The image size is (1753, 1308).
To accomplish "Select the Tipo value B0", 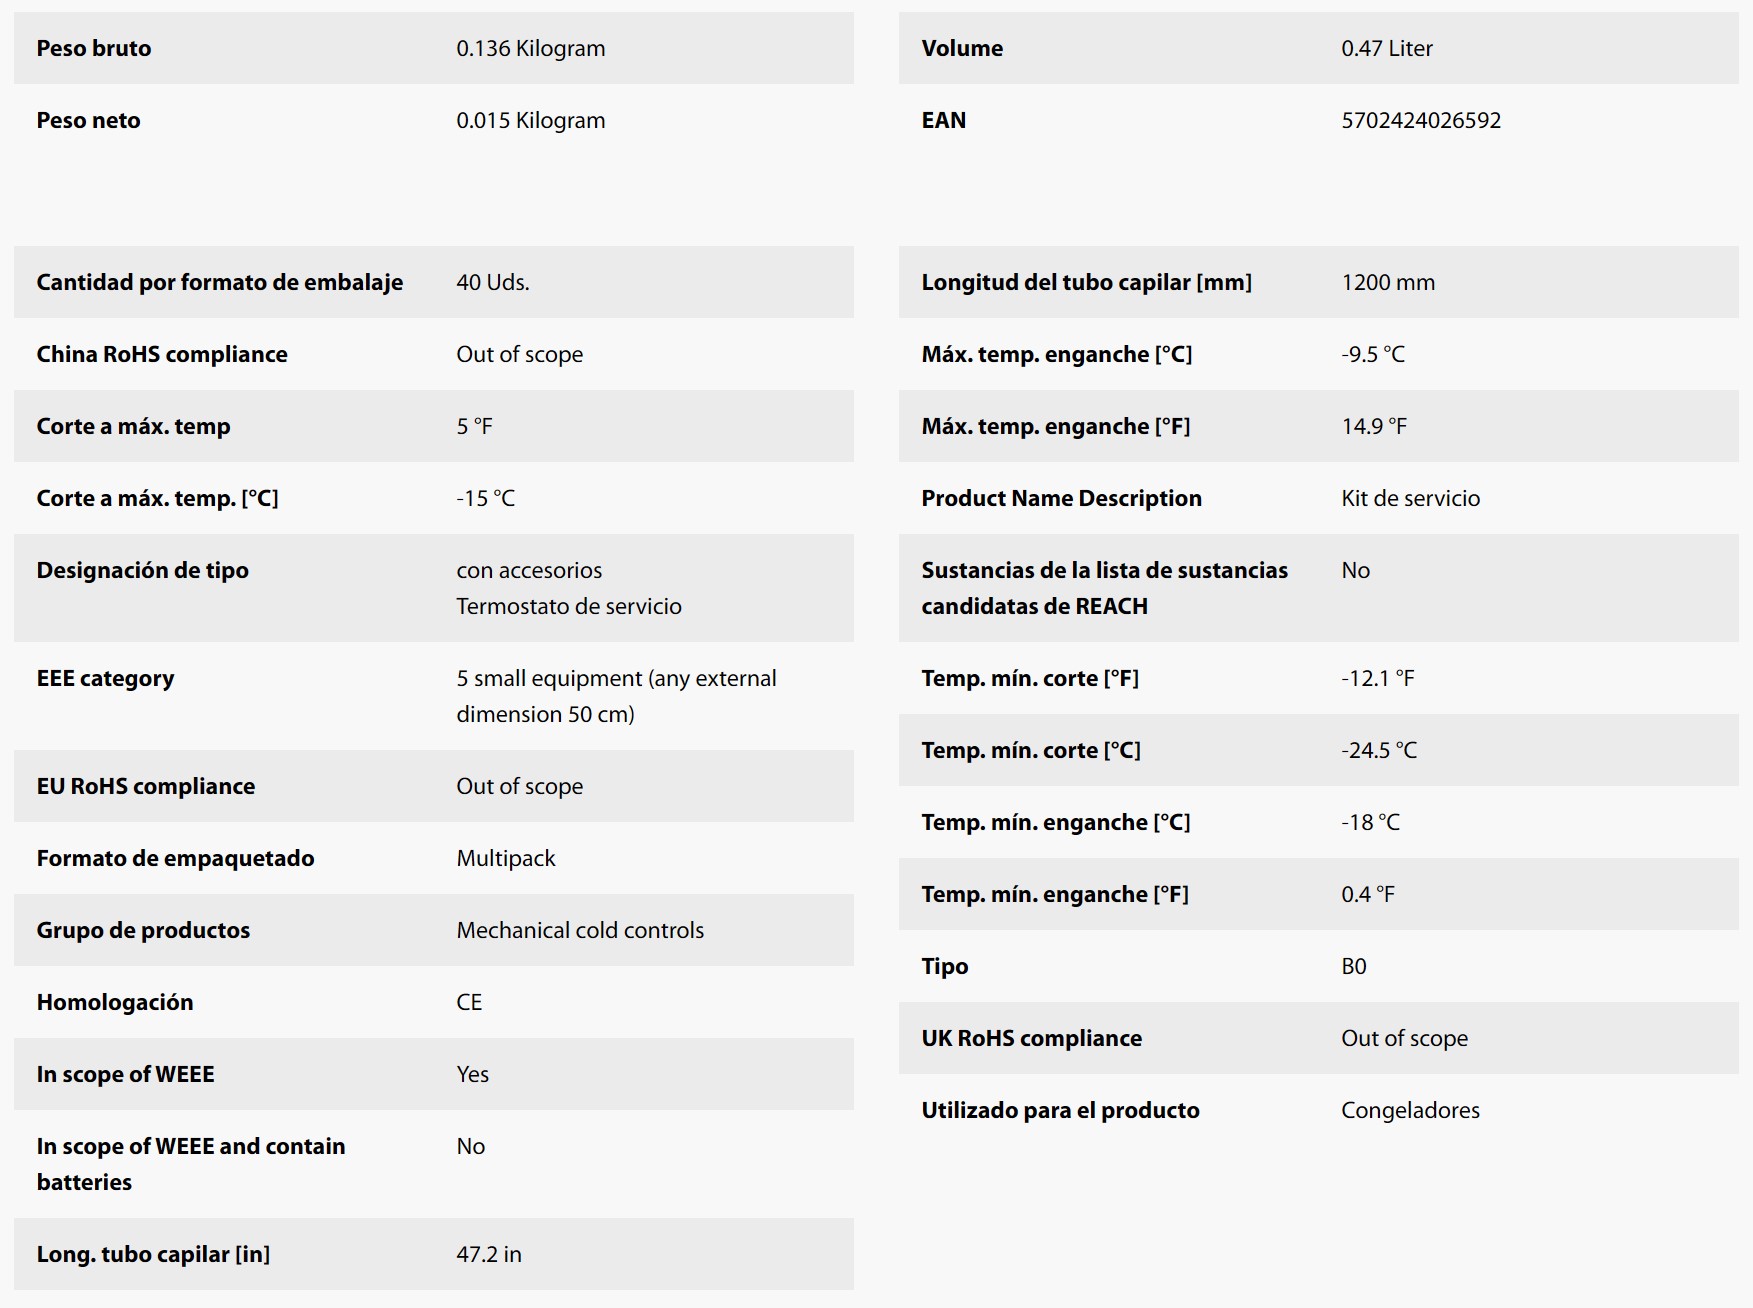I will coord(1353,966).
